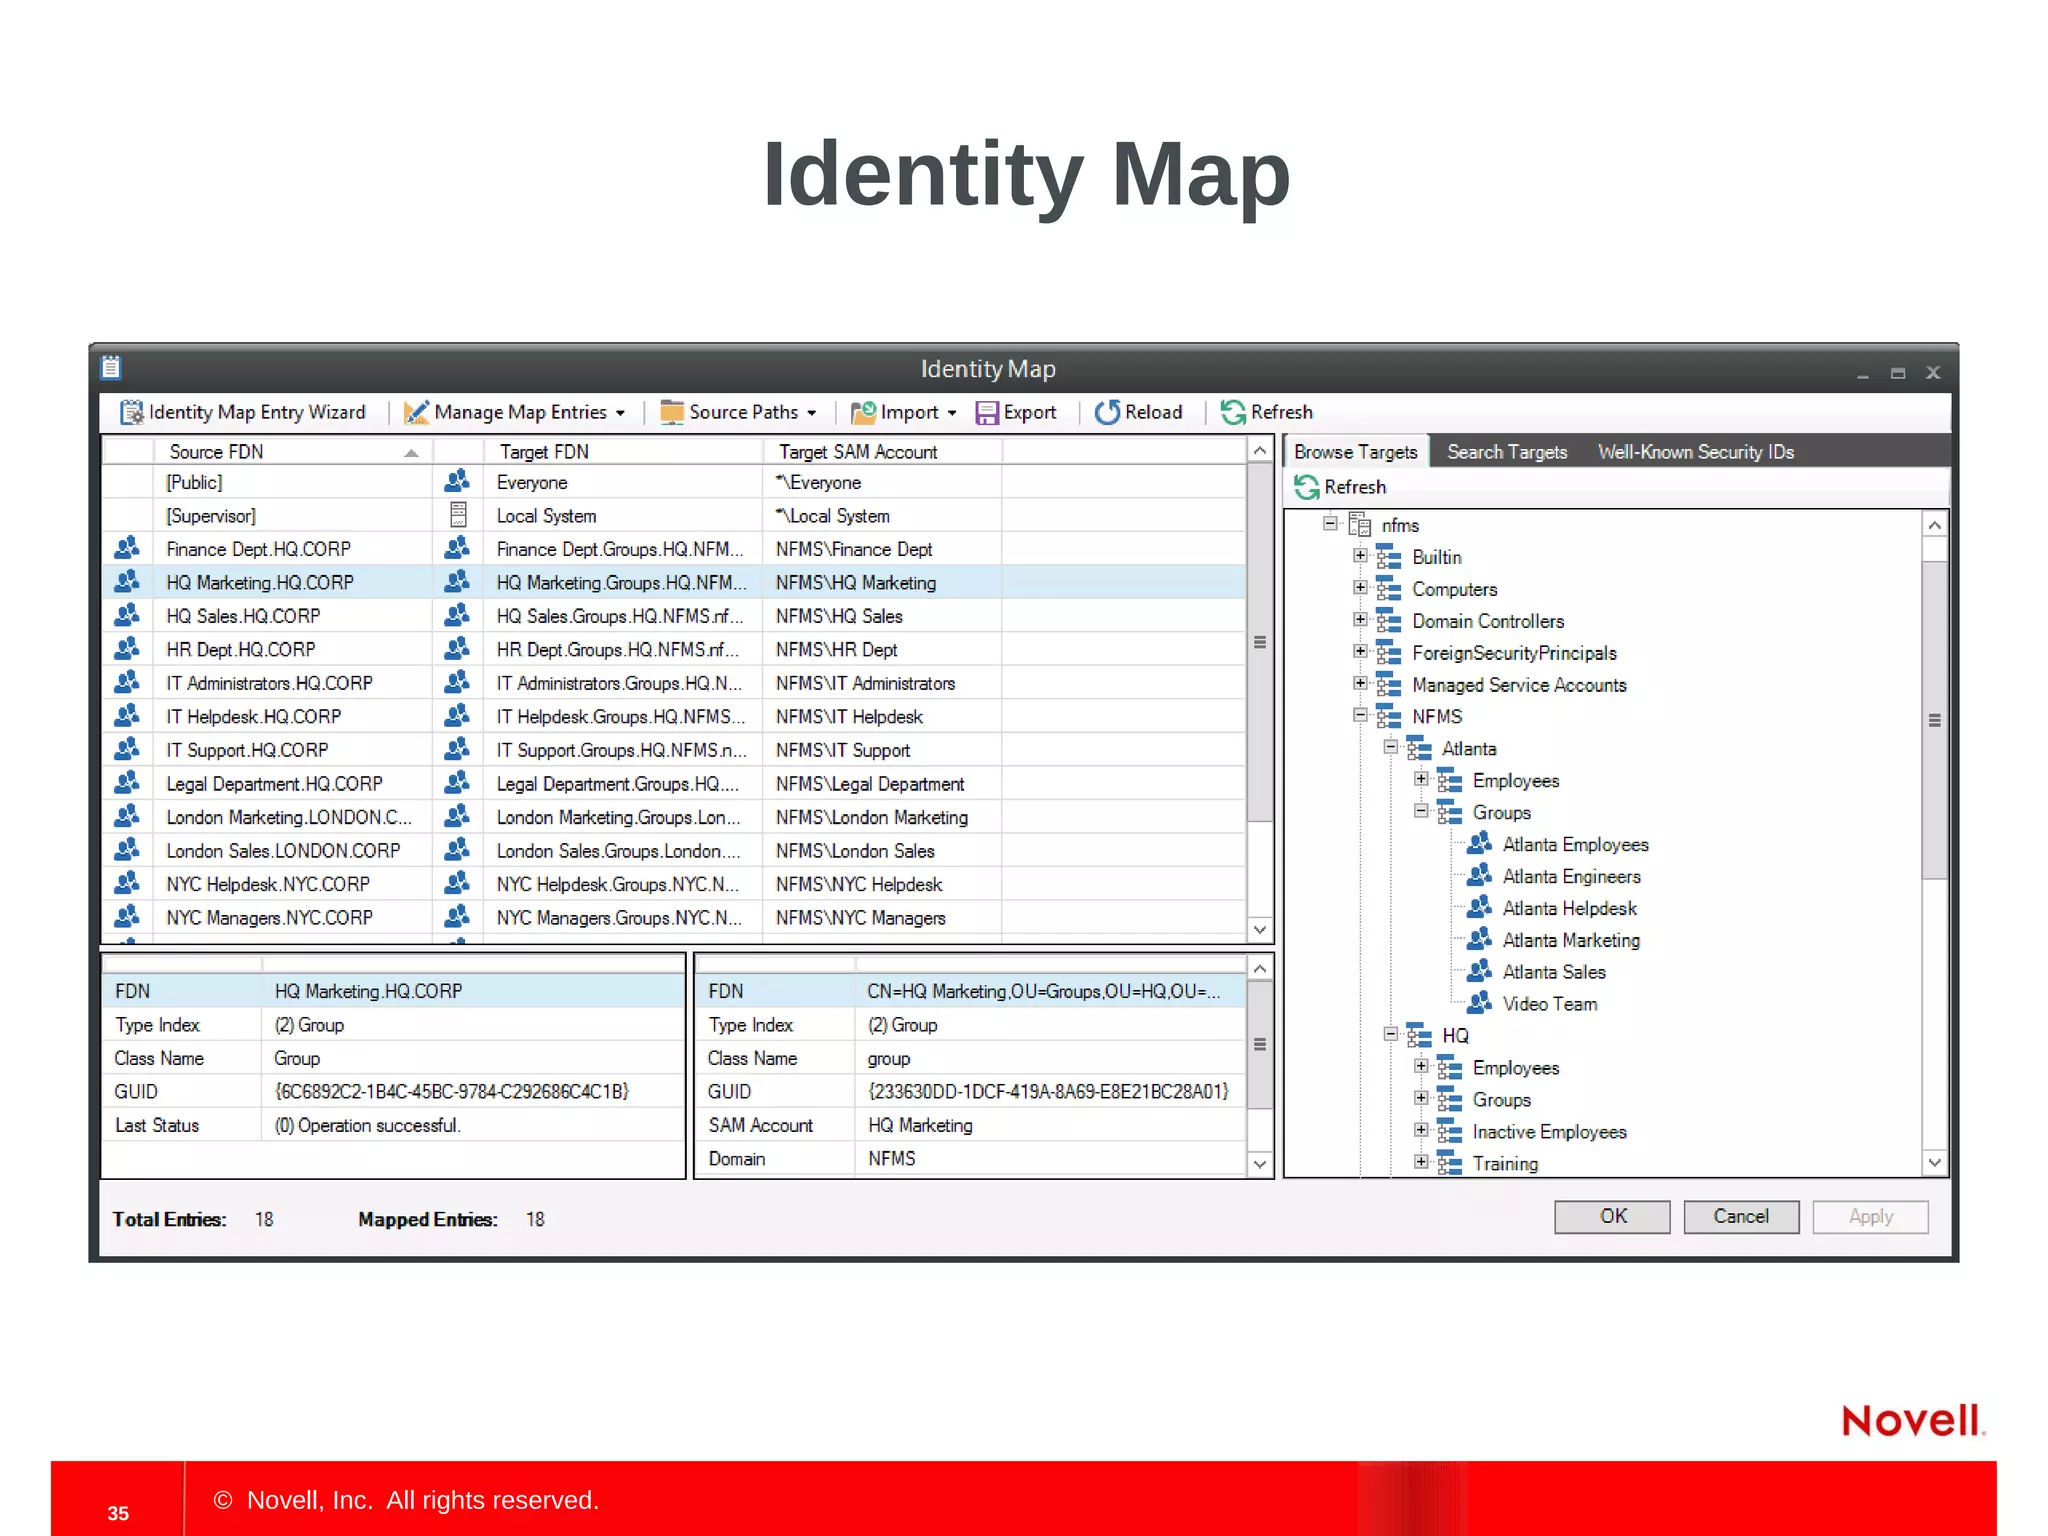This screenshot has height=1536, width=2048.
Task: Click the SAM Account value HQ Marketing
Action: (x=920, y=1125)
